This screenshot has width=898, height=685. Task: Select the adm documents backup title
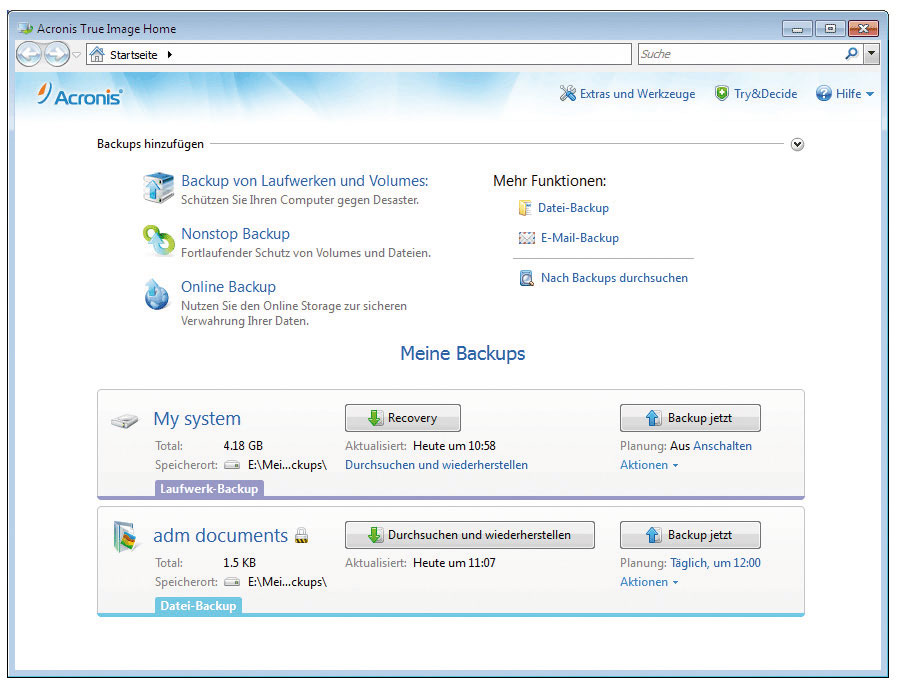pos(220,536)
